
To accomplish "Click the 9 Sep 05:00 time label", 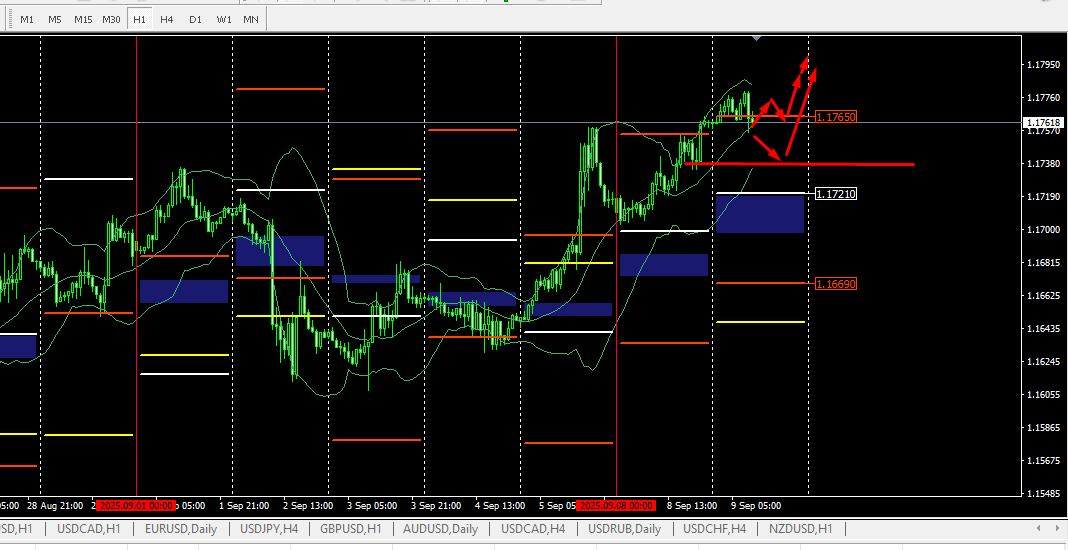I will coord(756,506).
